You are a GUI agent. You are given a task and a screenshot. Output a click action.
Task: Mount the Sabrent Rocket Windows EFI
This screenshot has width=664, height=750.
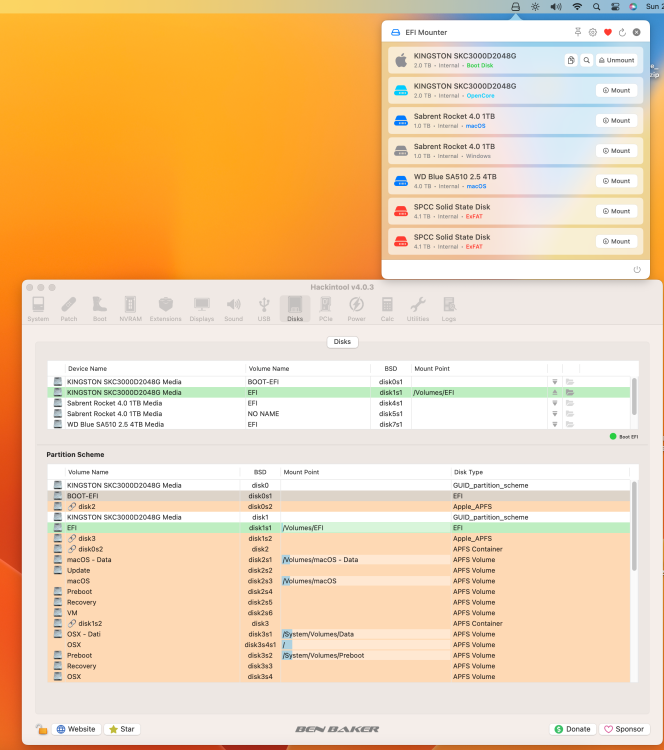[x=617, y=151]
